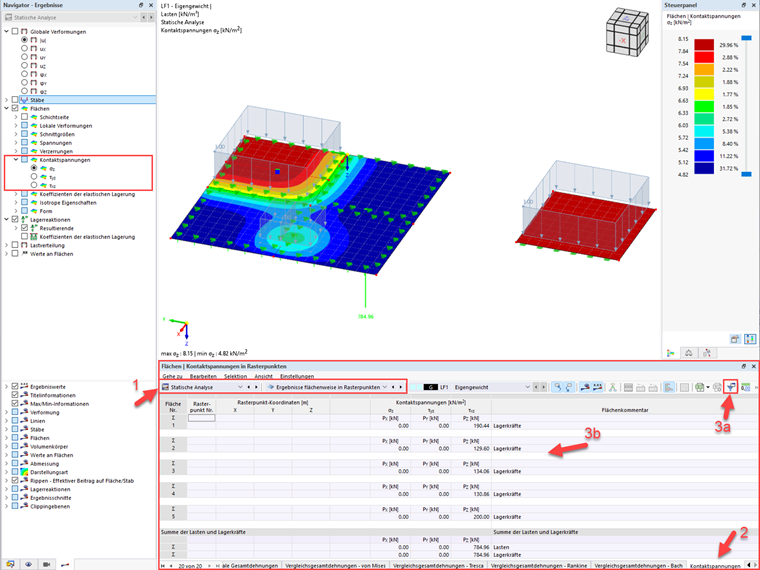Click the navigator results icon at bottom
This screenshot has width=760, height=570.
tap(65, 564)
